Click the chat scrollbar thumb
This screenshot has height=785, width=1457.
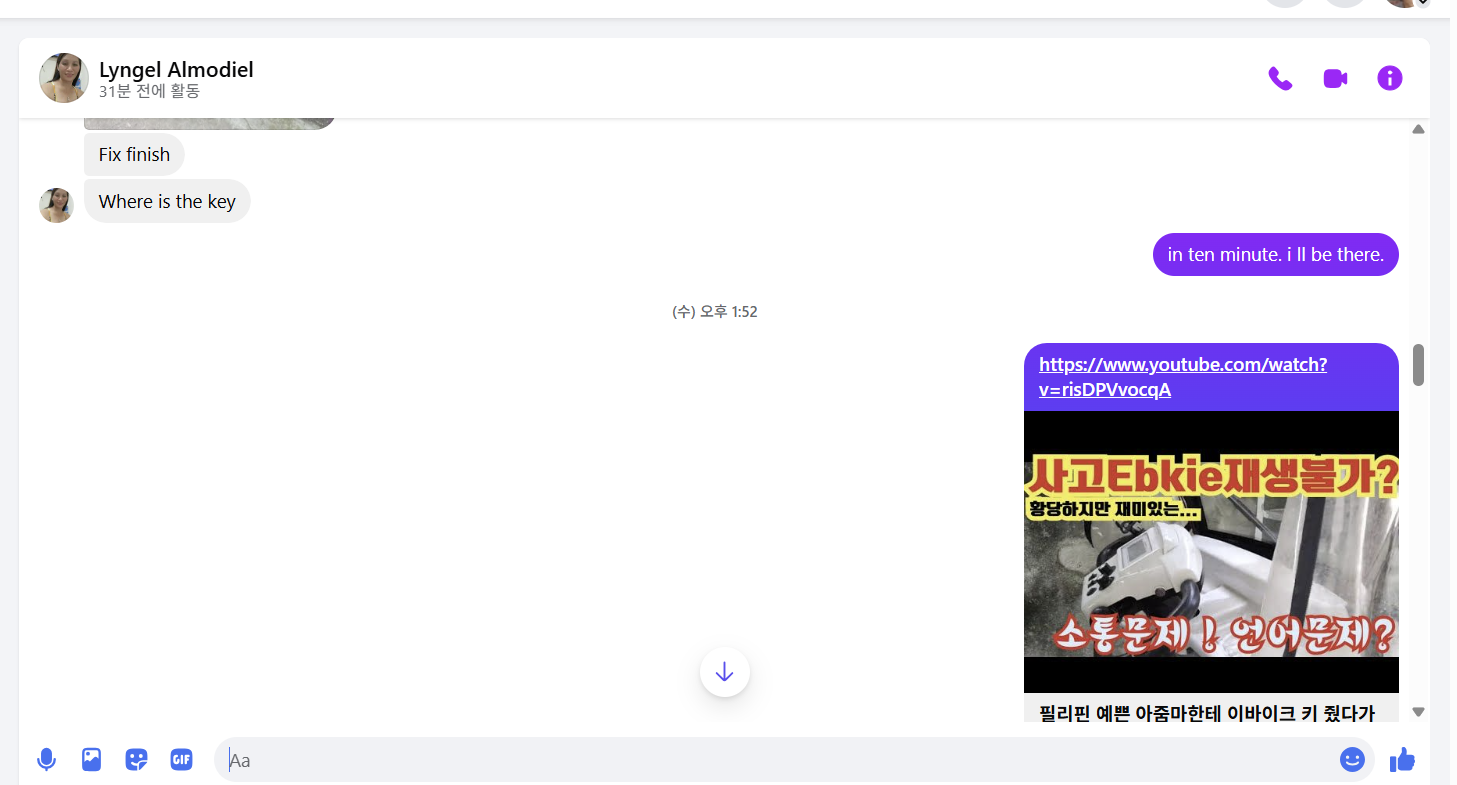pyautogui.click(x=1418, y=365)
